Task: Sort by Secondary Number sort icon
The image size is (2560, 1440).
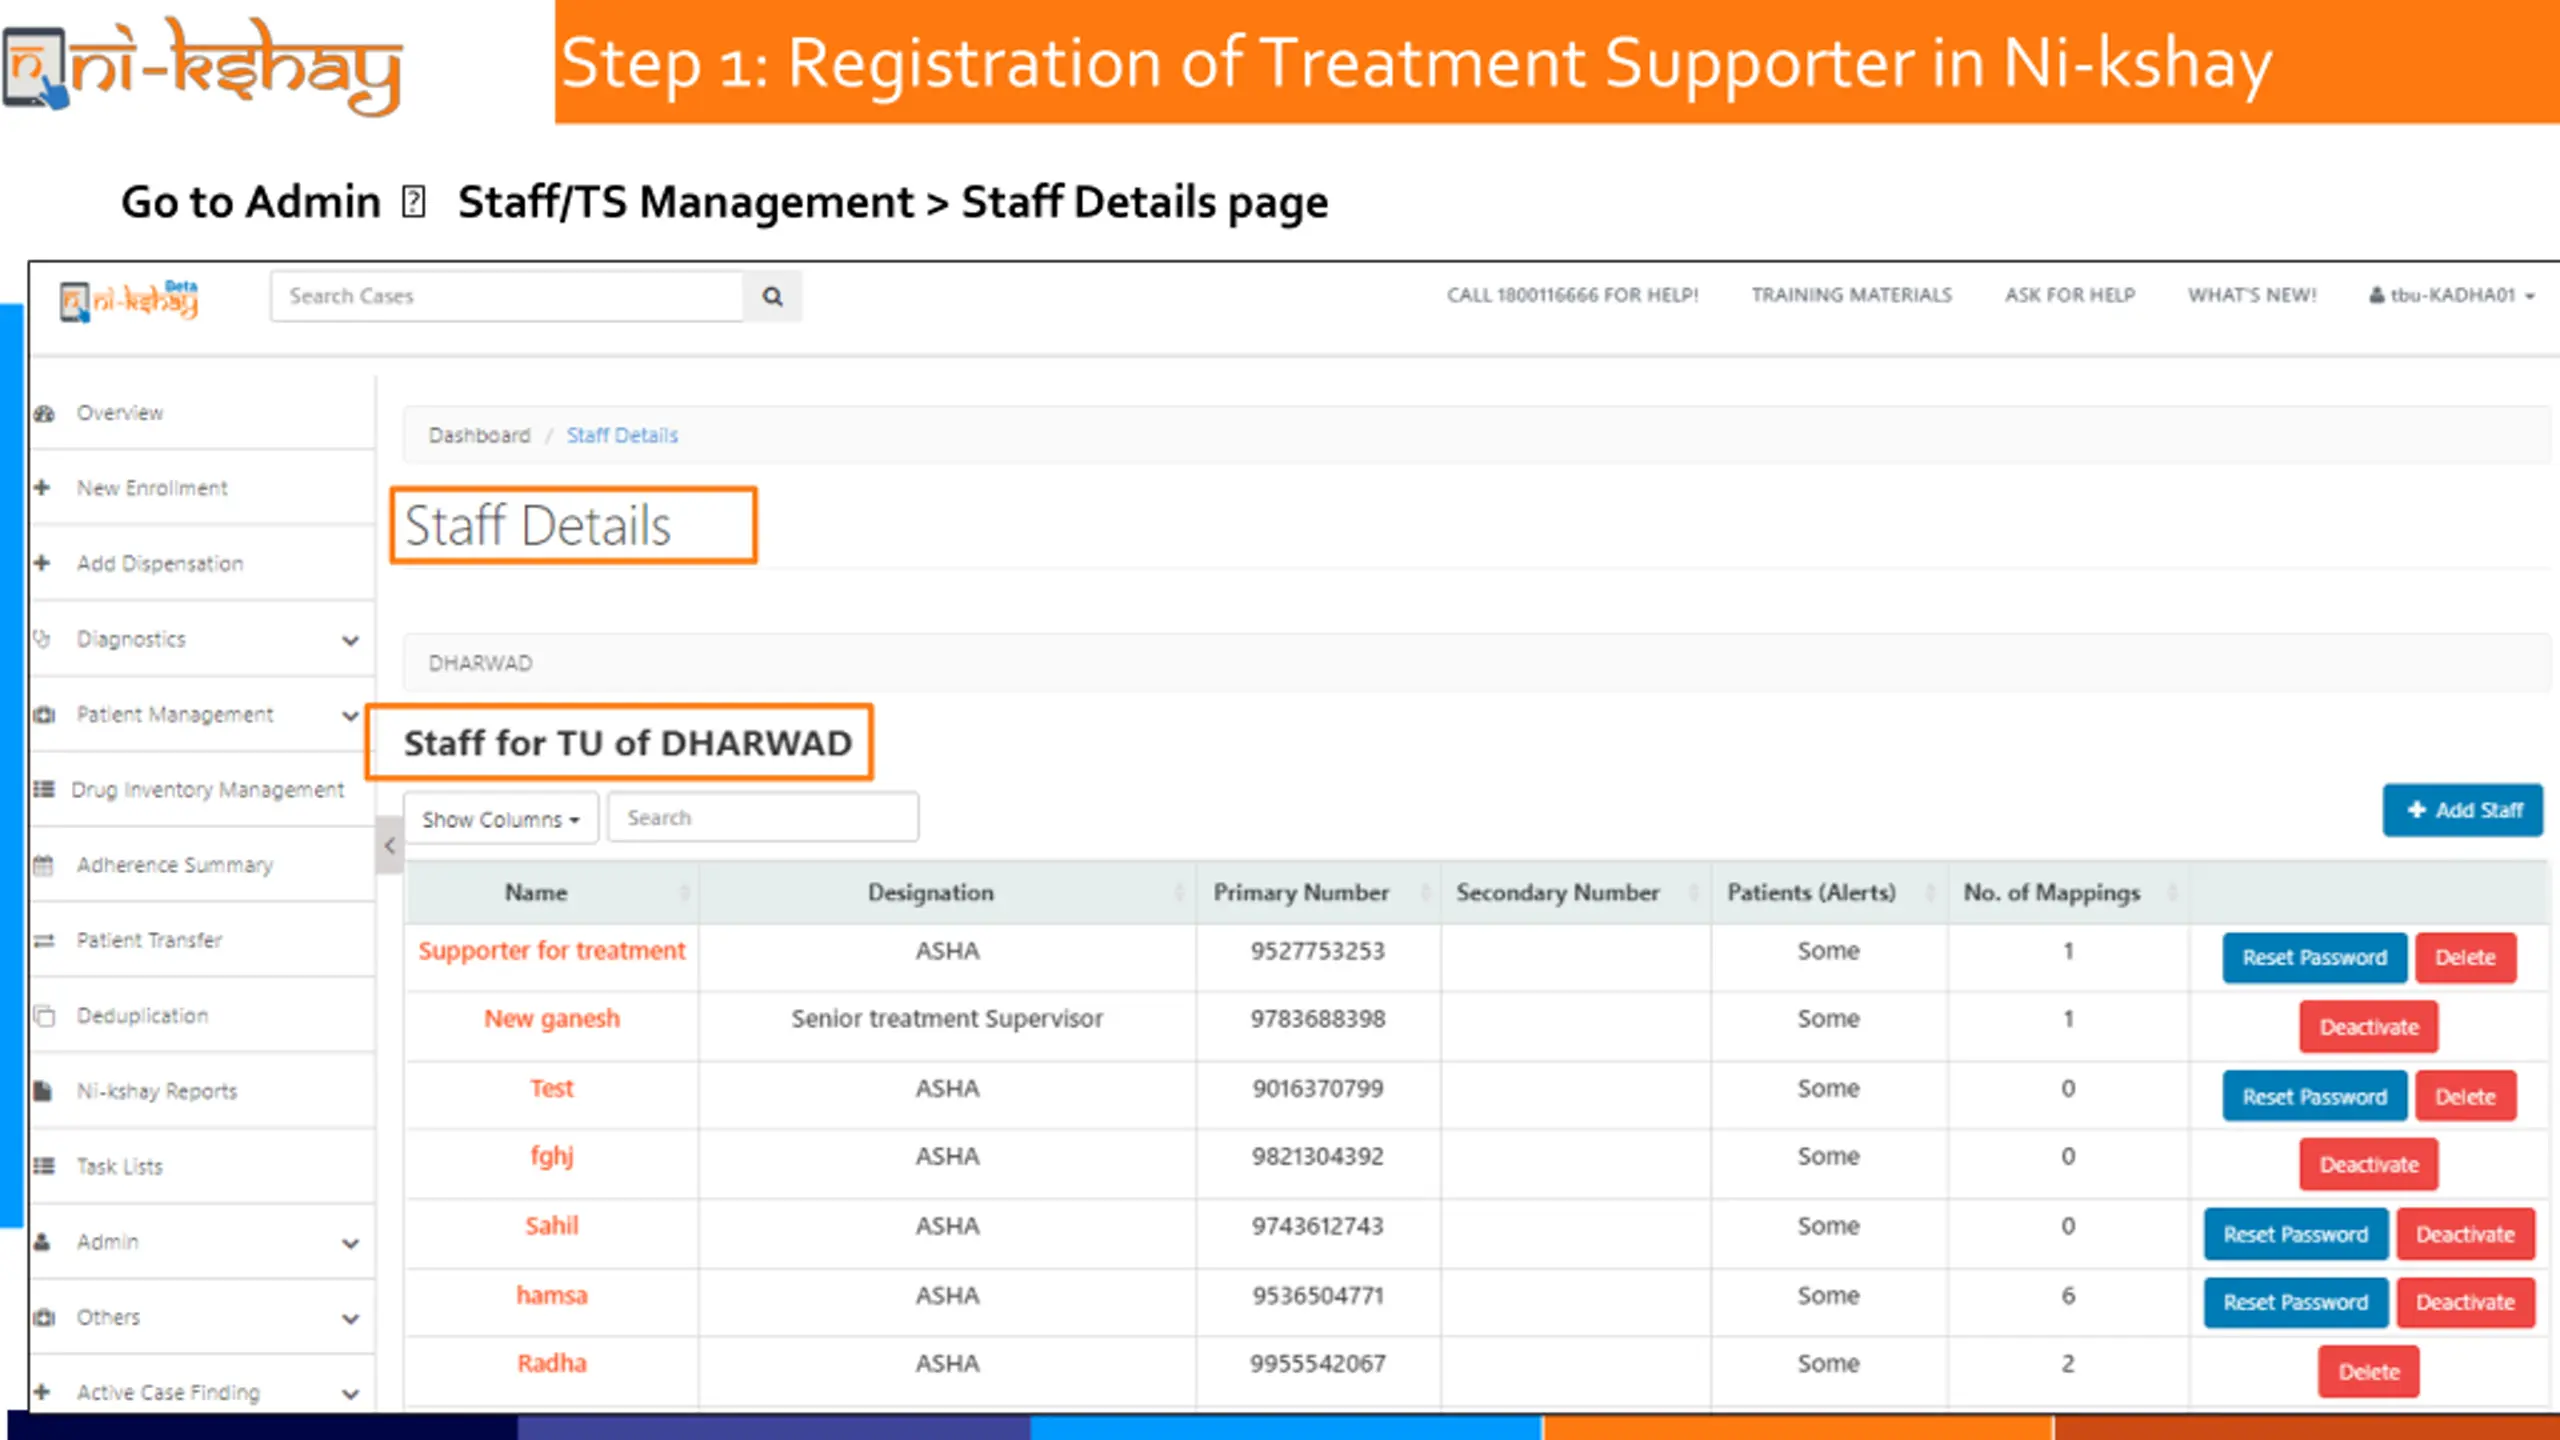Action: point(1694,892)
